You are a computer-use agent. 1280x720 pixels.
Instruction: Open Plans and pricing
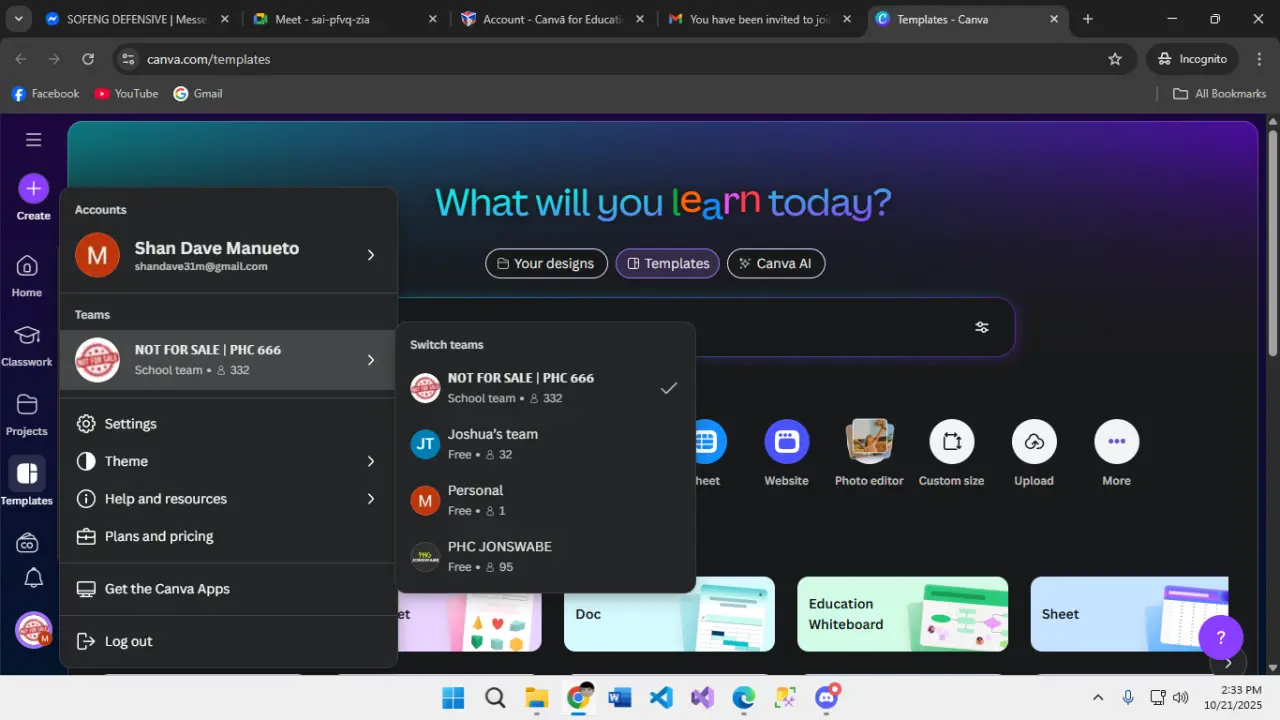pyautogui.click(x=228, y=536)
